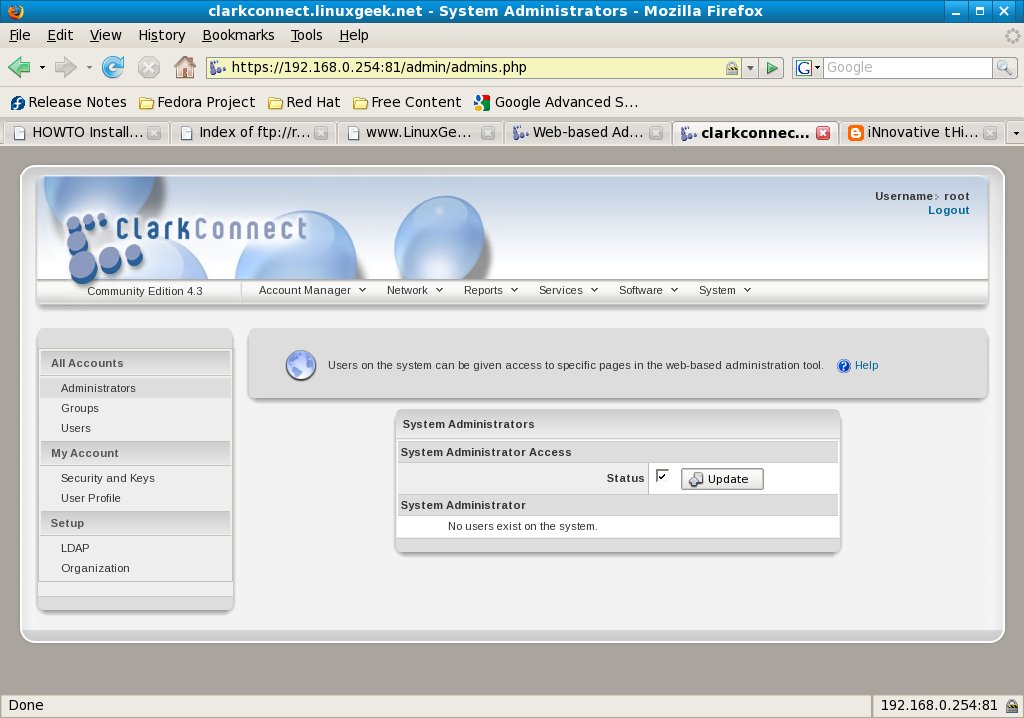Open the View menu
The image size is (1024, 718).
[105, 35]
